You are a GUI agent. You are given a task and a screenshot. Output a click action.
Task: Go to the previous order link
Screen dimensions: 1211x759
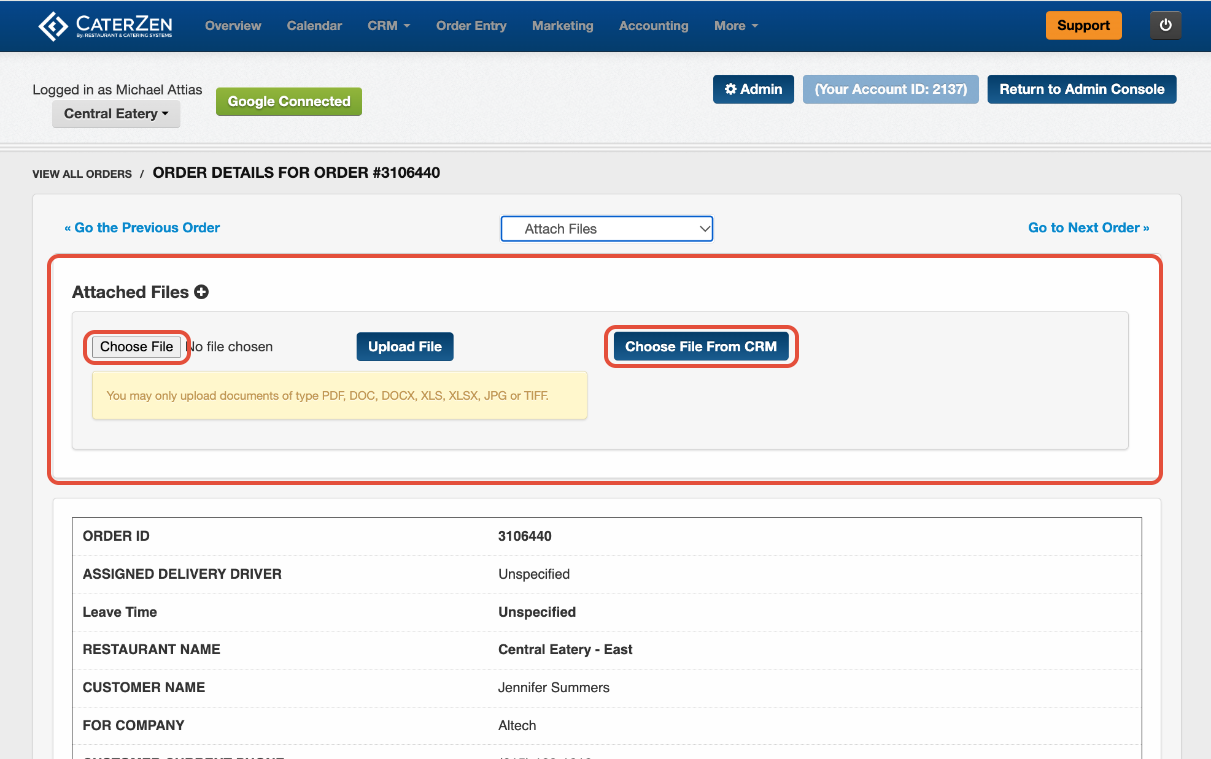click(142, 227)
